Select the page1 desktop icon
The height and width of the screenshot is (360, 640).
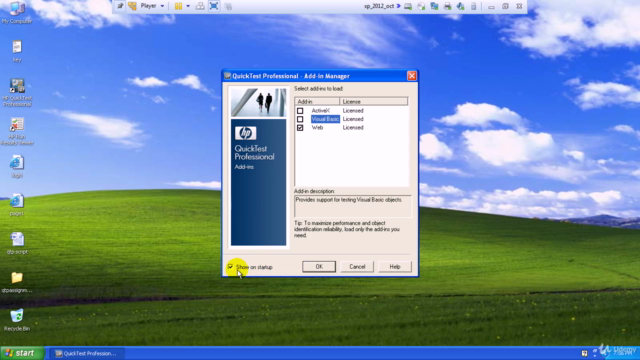[17, 204]
